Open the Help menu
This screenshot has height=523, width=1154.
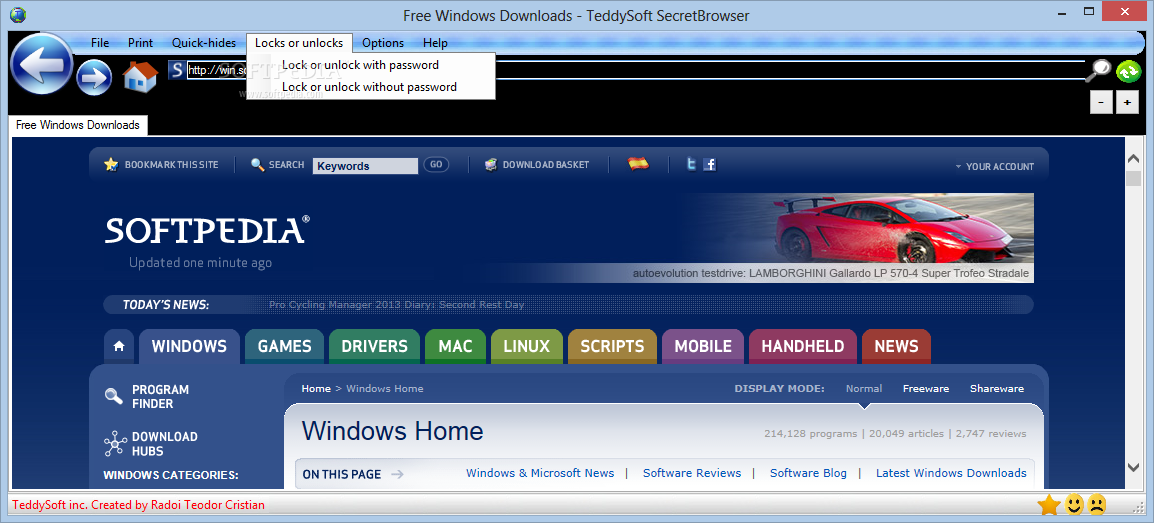pyautogui.click(x=436, y=43)
